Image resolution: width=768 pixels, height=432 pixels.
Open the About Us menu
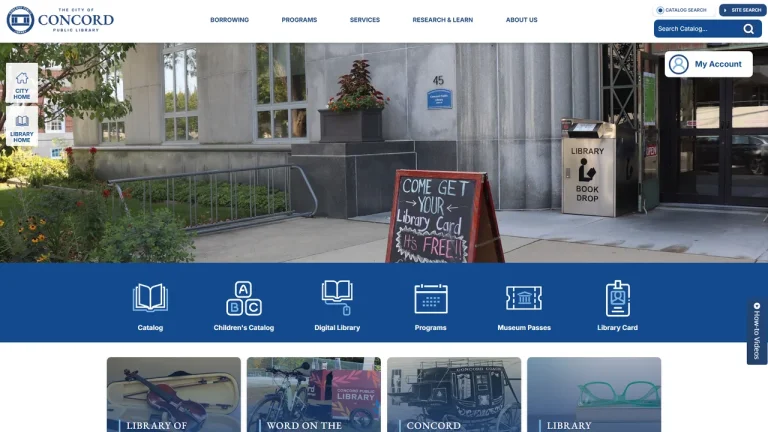522,20
